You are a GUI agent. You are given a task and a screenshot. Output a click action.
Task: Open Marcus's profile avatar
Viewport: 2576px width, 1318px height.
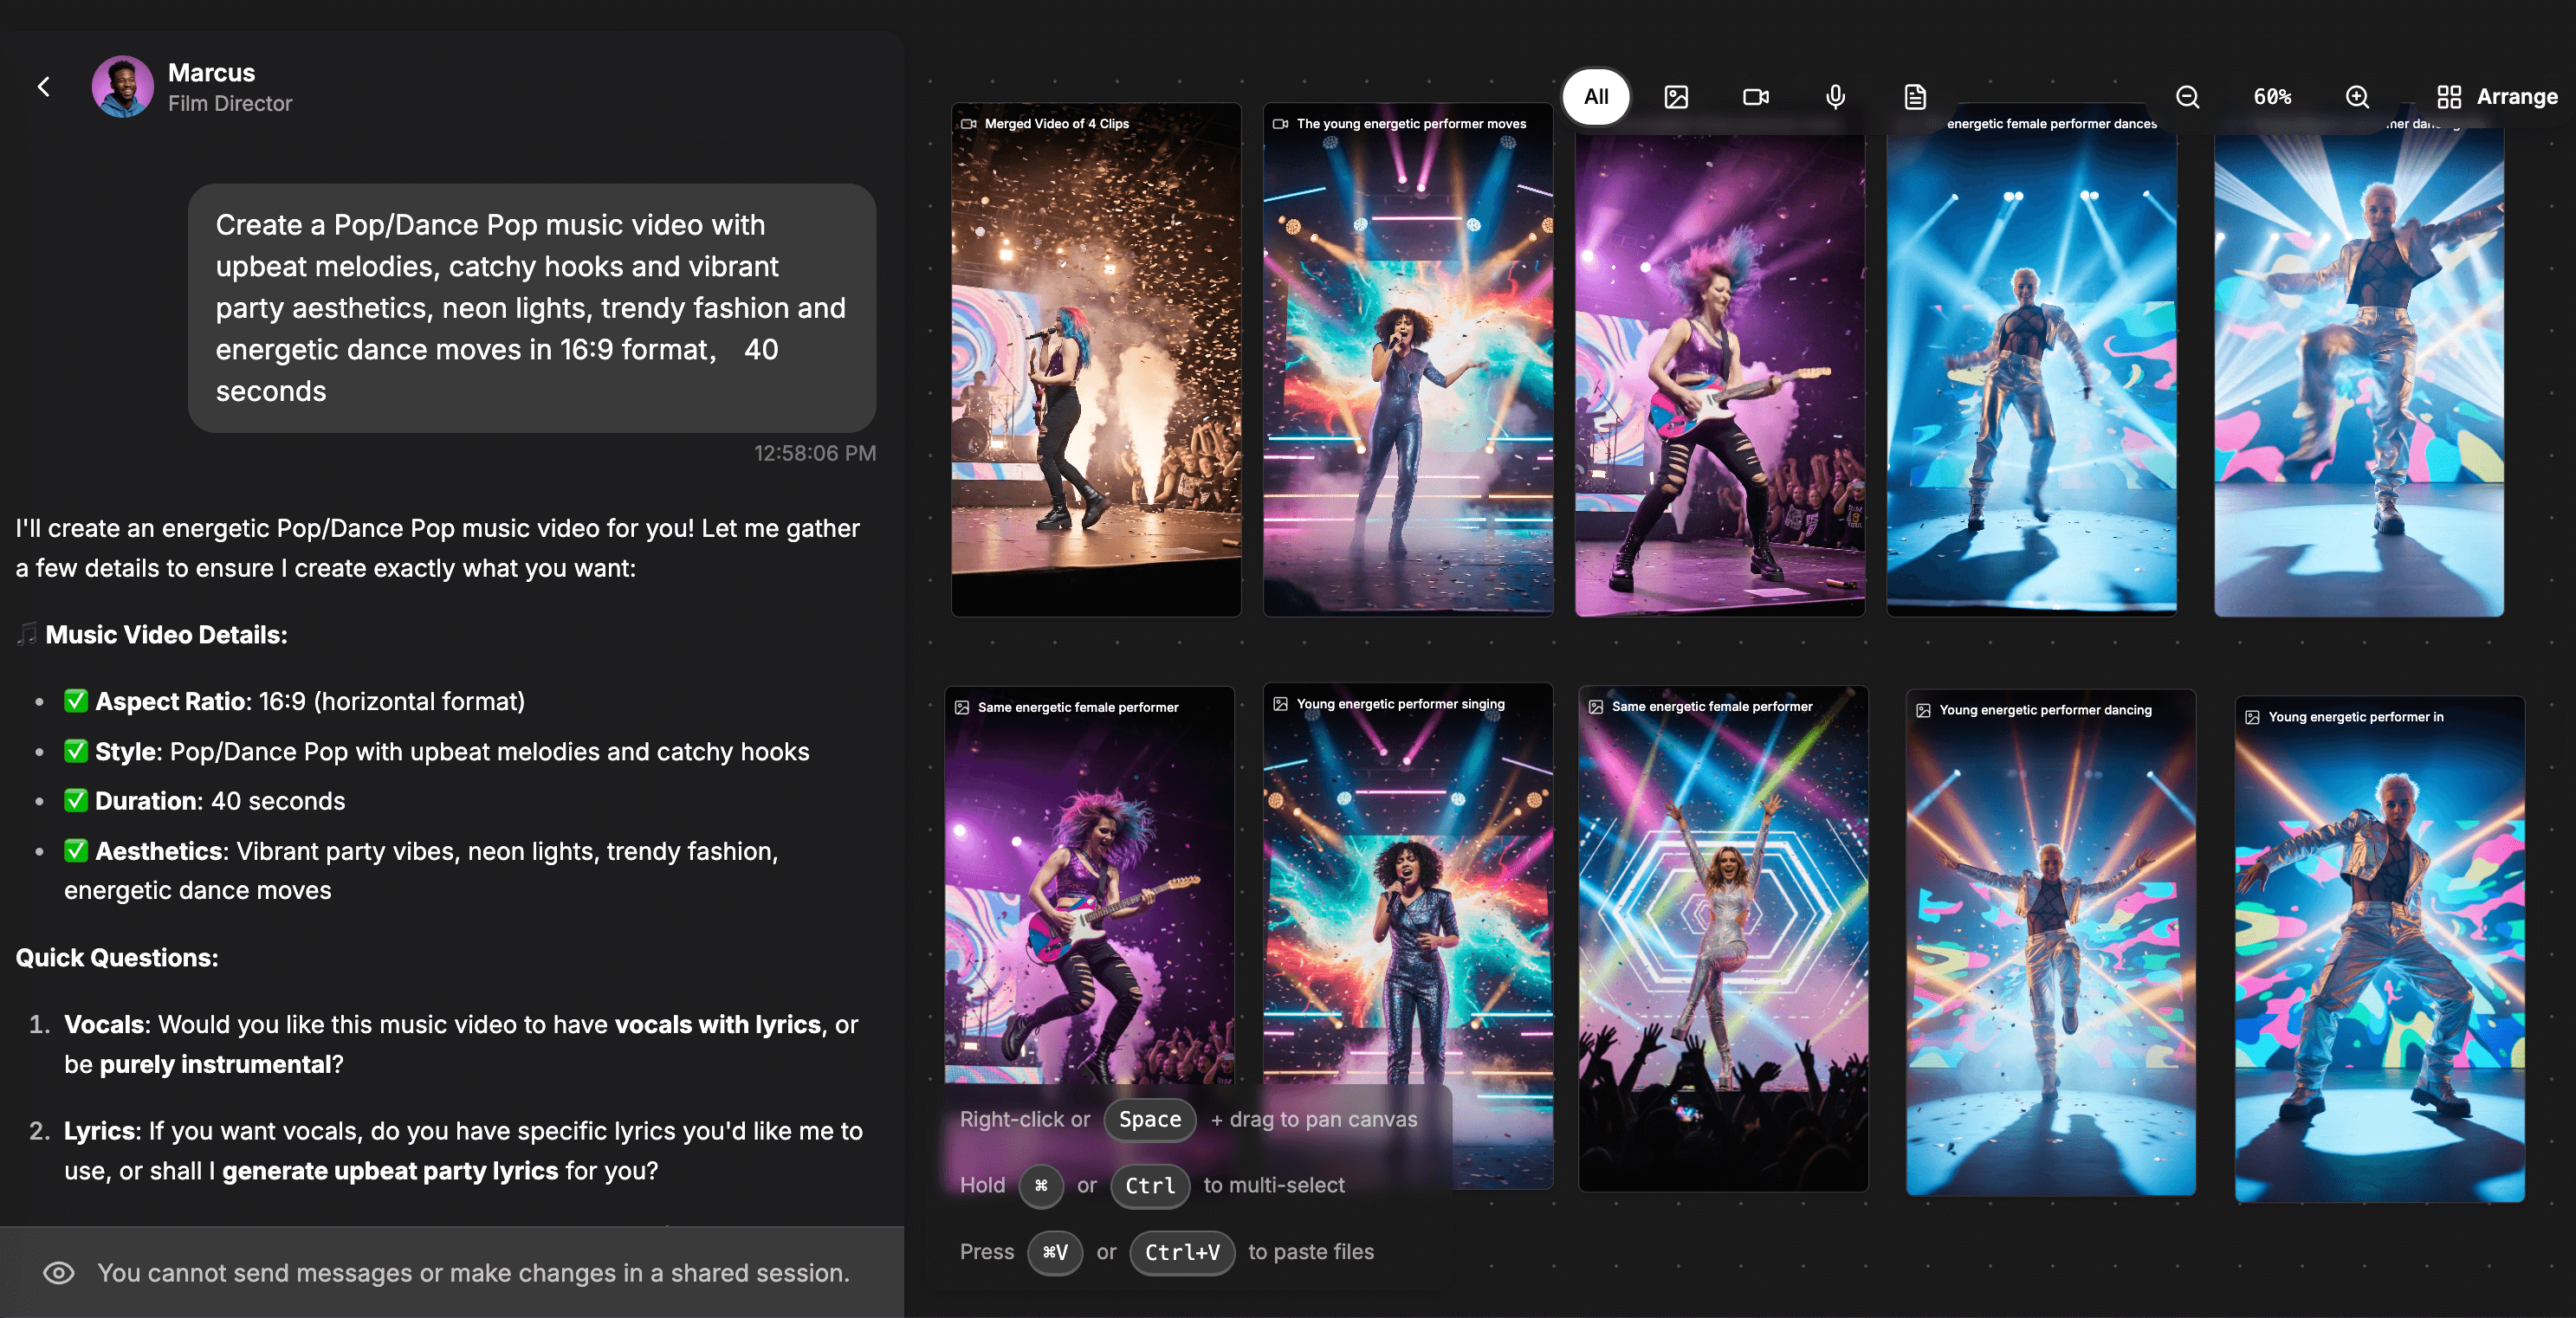click(123, 87)
